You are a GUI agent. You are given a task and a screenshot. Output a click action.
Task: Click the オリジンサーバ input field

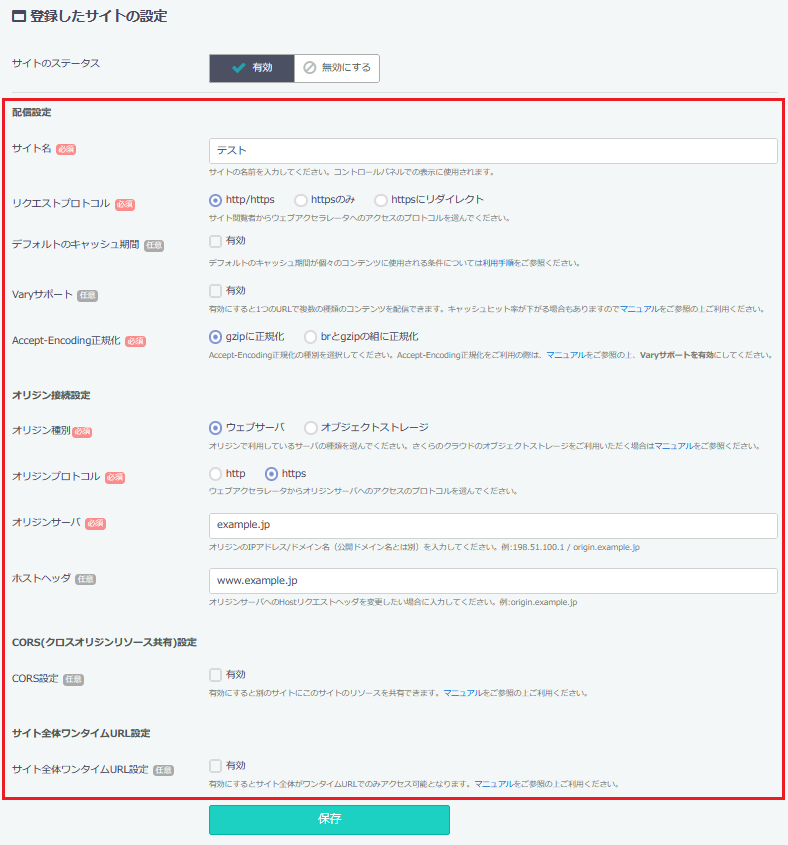(x=493, y=526)
